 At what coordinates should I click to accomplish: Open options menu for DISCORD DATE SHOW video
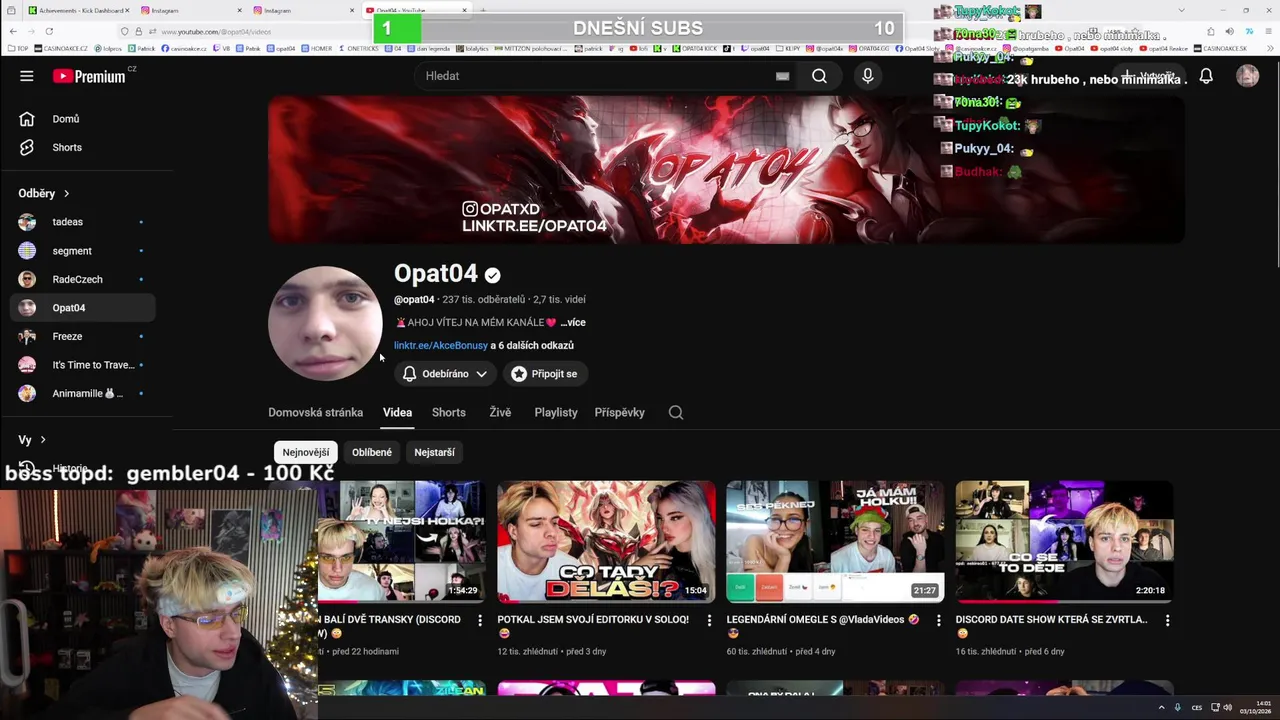pos(1167,621)
